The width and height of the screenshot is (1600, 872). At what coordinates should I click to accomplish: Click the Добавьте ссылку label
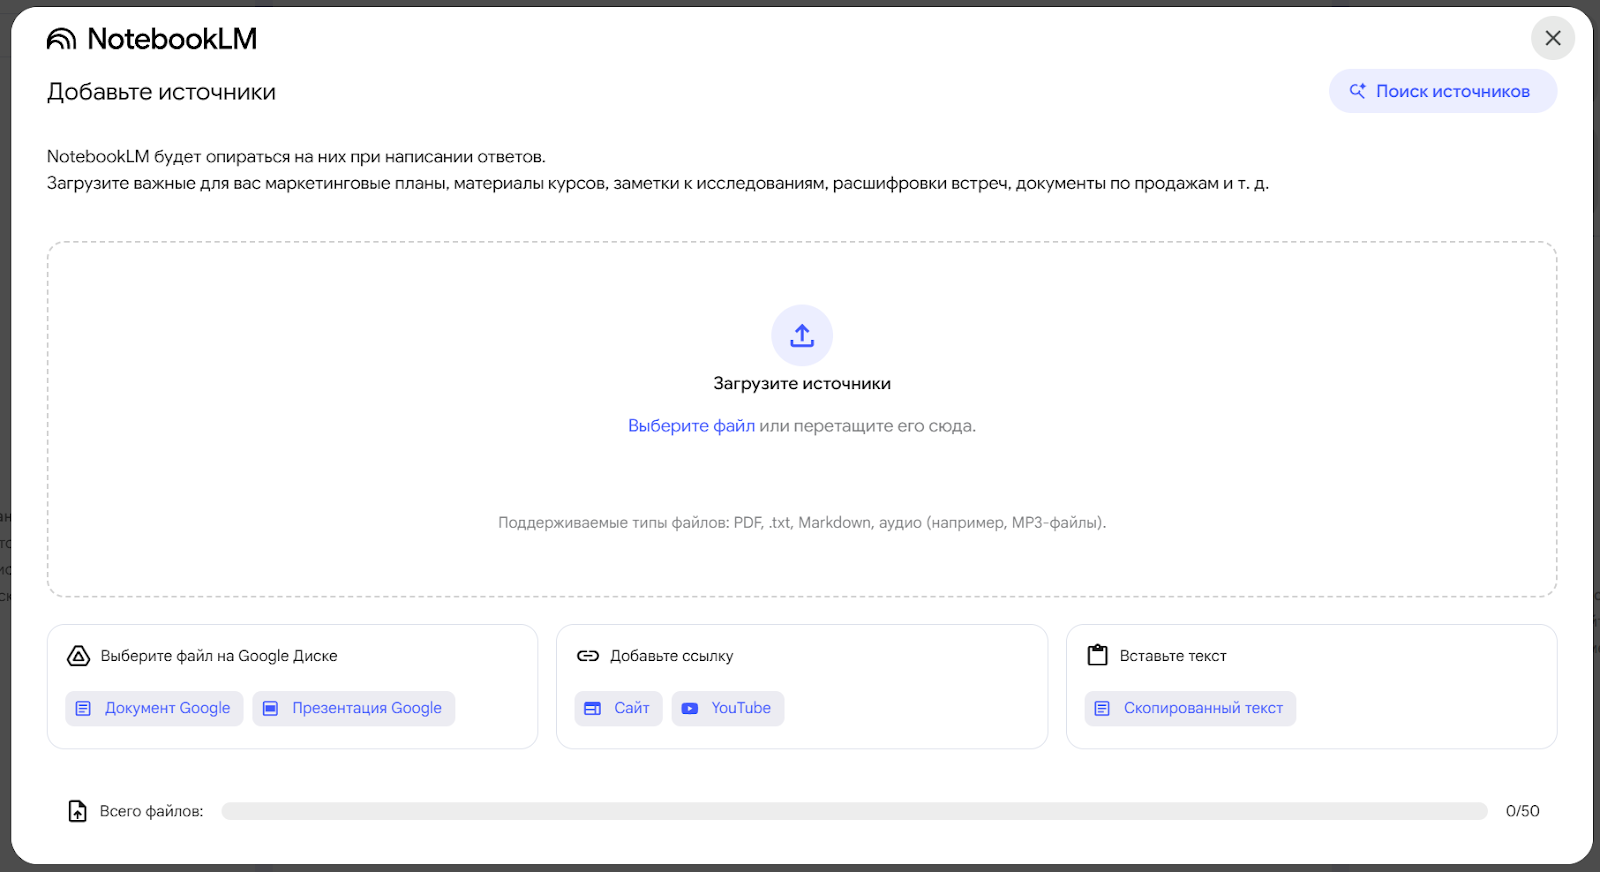coord(672,656)
